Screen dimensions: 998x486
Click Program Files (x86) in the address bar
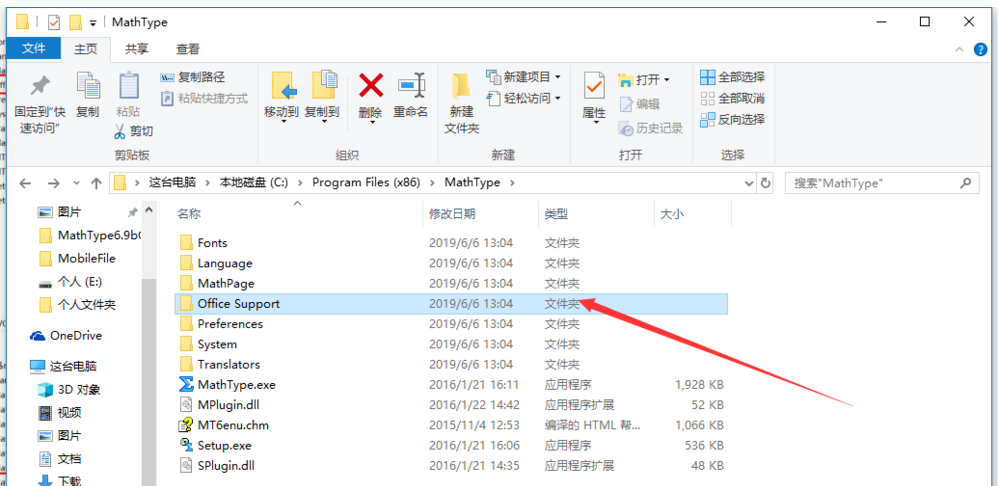click(x=366, y=183)
